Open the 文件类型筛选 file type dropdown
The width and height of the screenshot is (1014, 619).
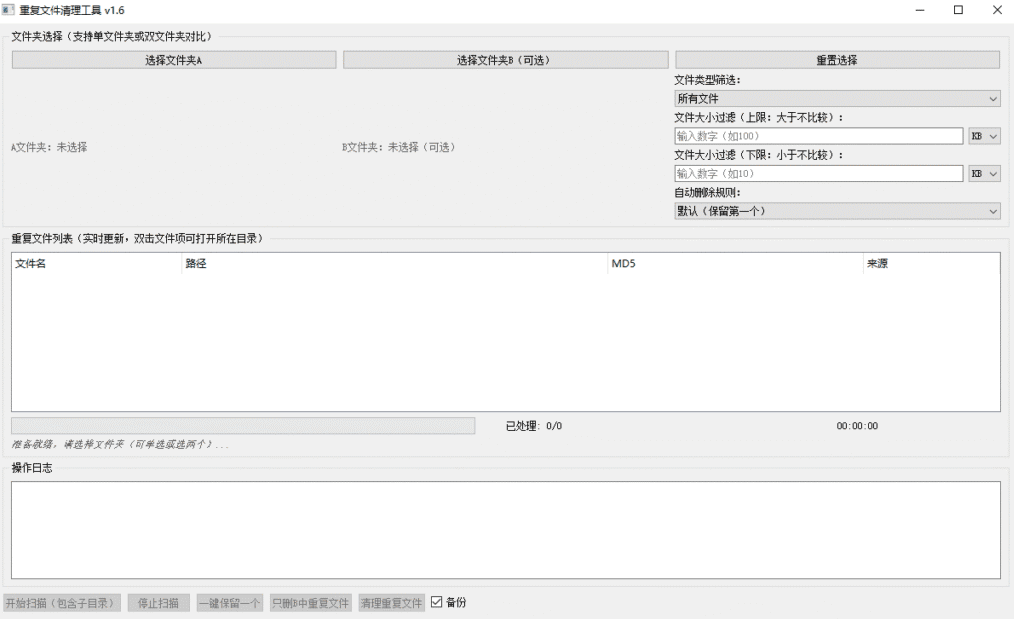click(837, 98)
